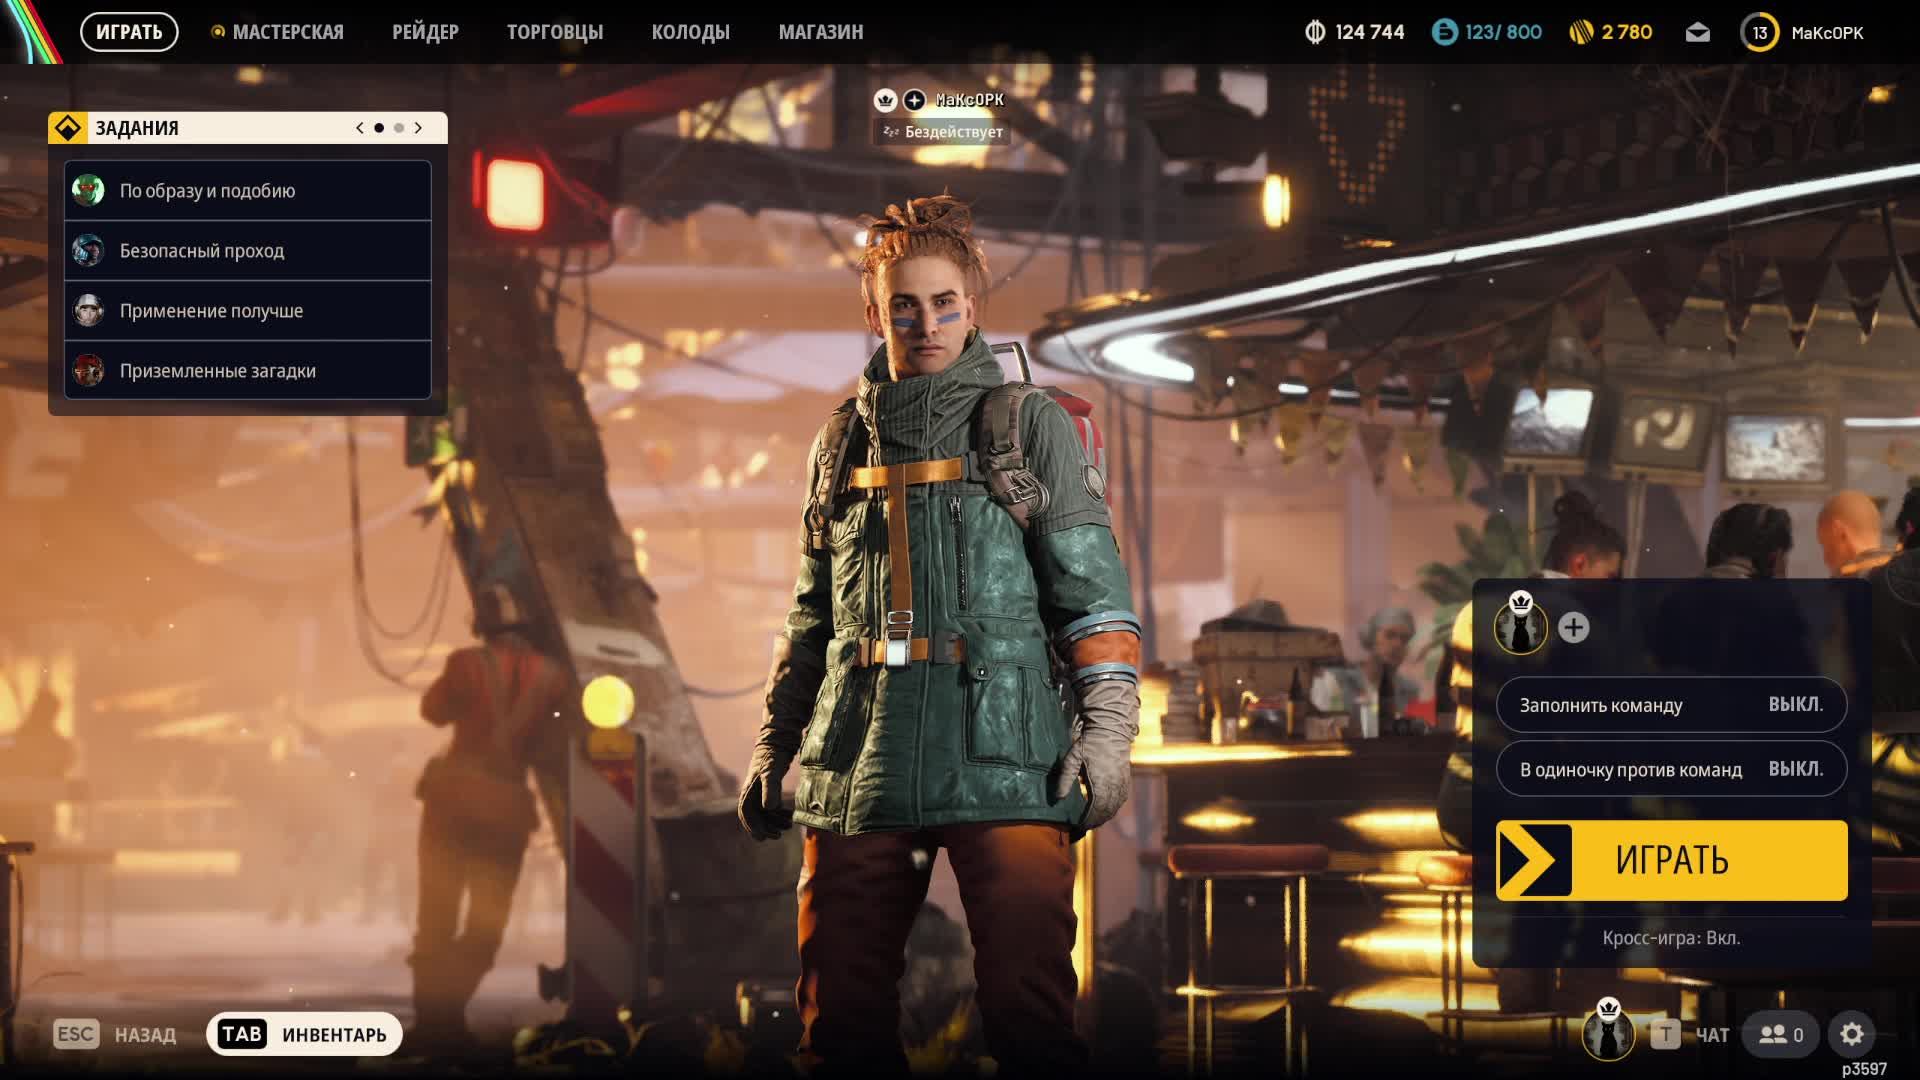Toggle Заполнить команду option
Image resolution: width=1920 pixels, height=1080 pixels.
pyautogui.click(x=1671, y=705)
